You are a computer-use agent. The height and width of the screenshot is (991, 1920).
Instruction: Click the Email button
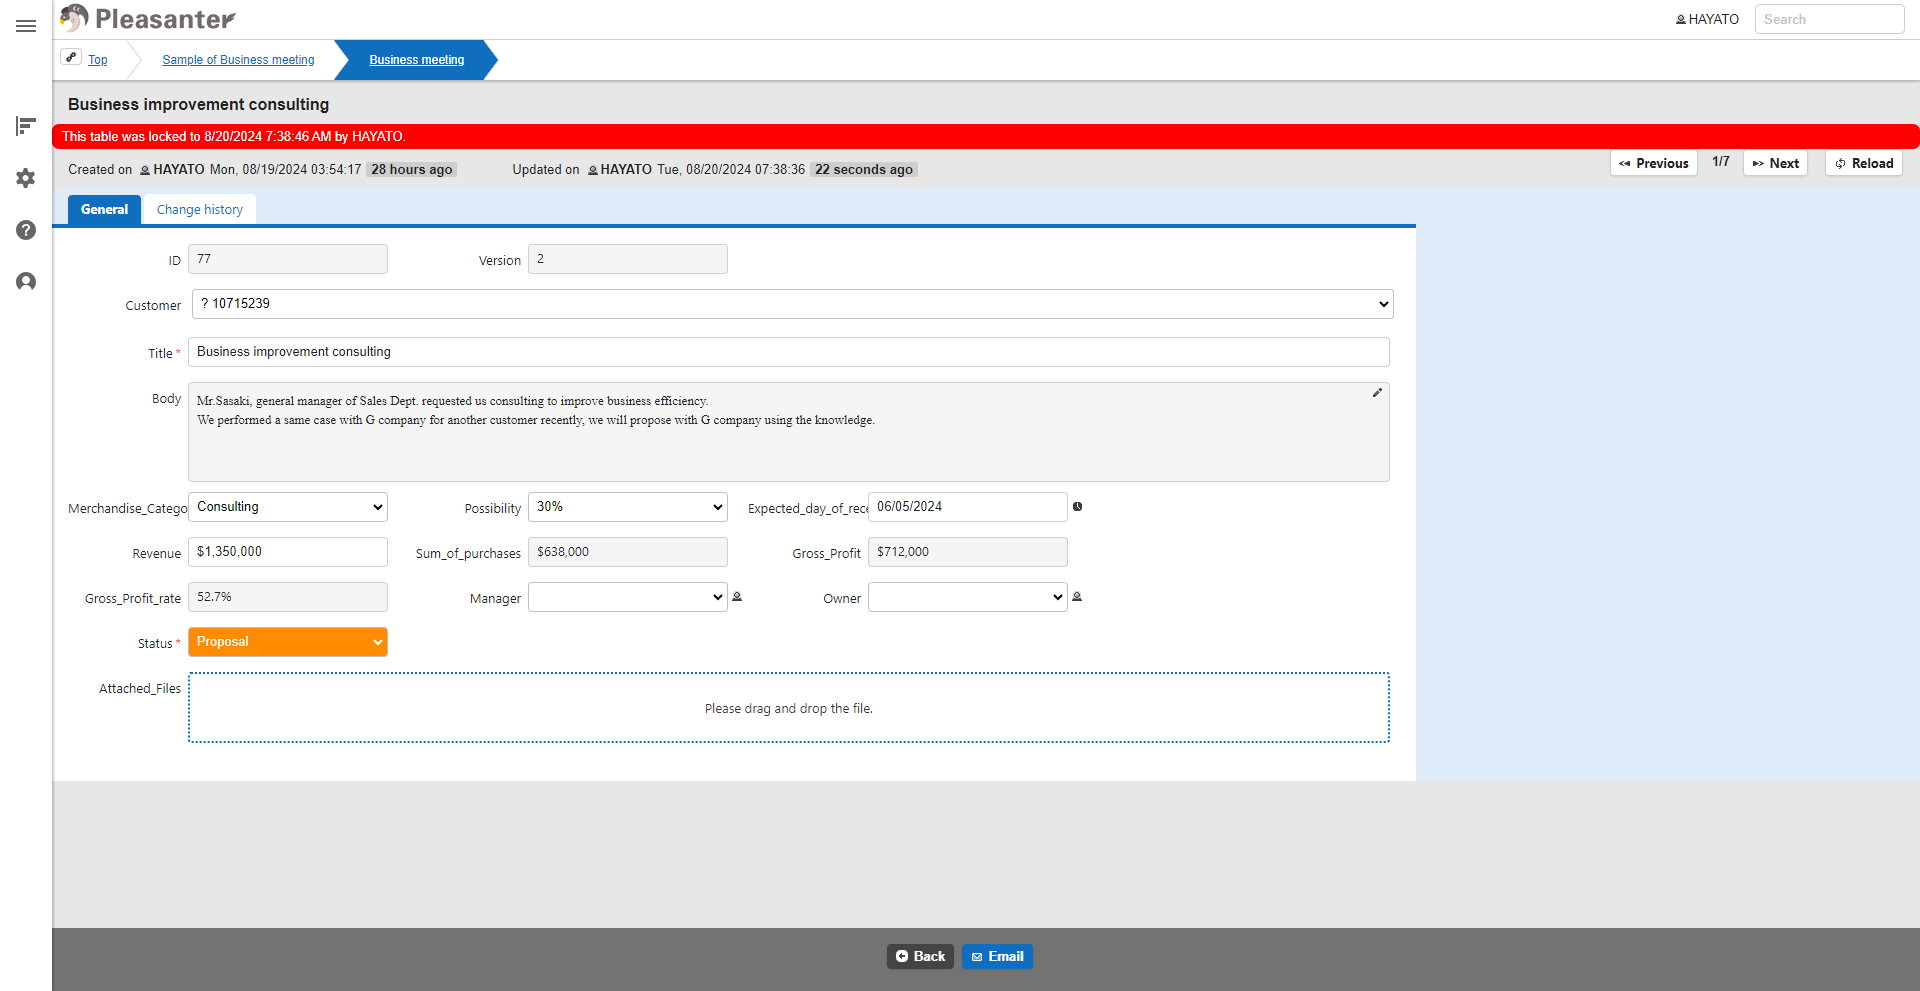997,957
